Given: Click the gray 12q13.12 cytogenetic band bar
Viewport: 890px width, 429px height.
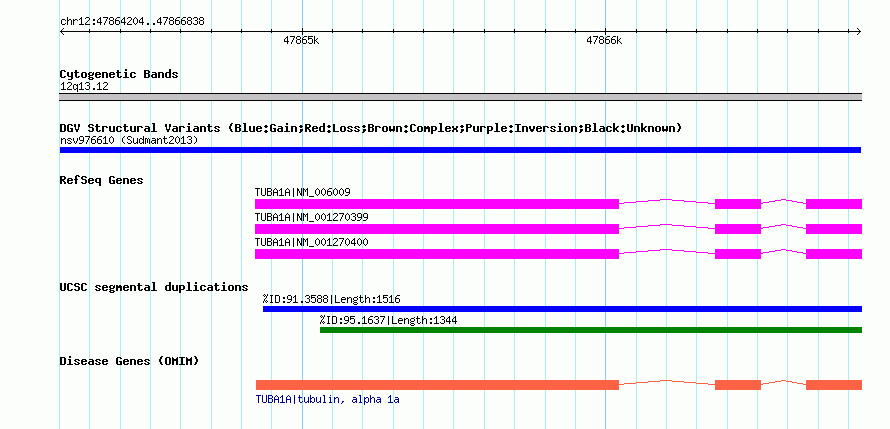Looking at the screenshot, I should [x=460, y=97].
